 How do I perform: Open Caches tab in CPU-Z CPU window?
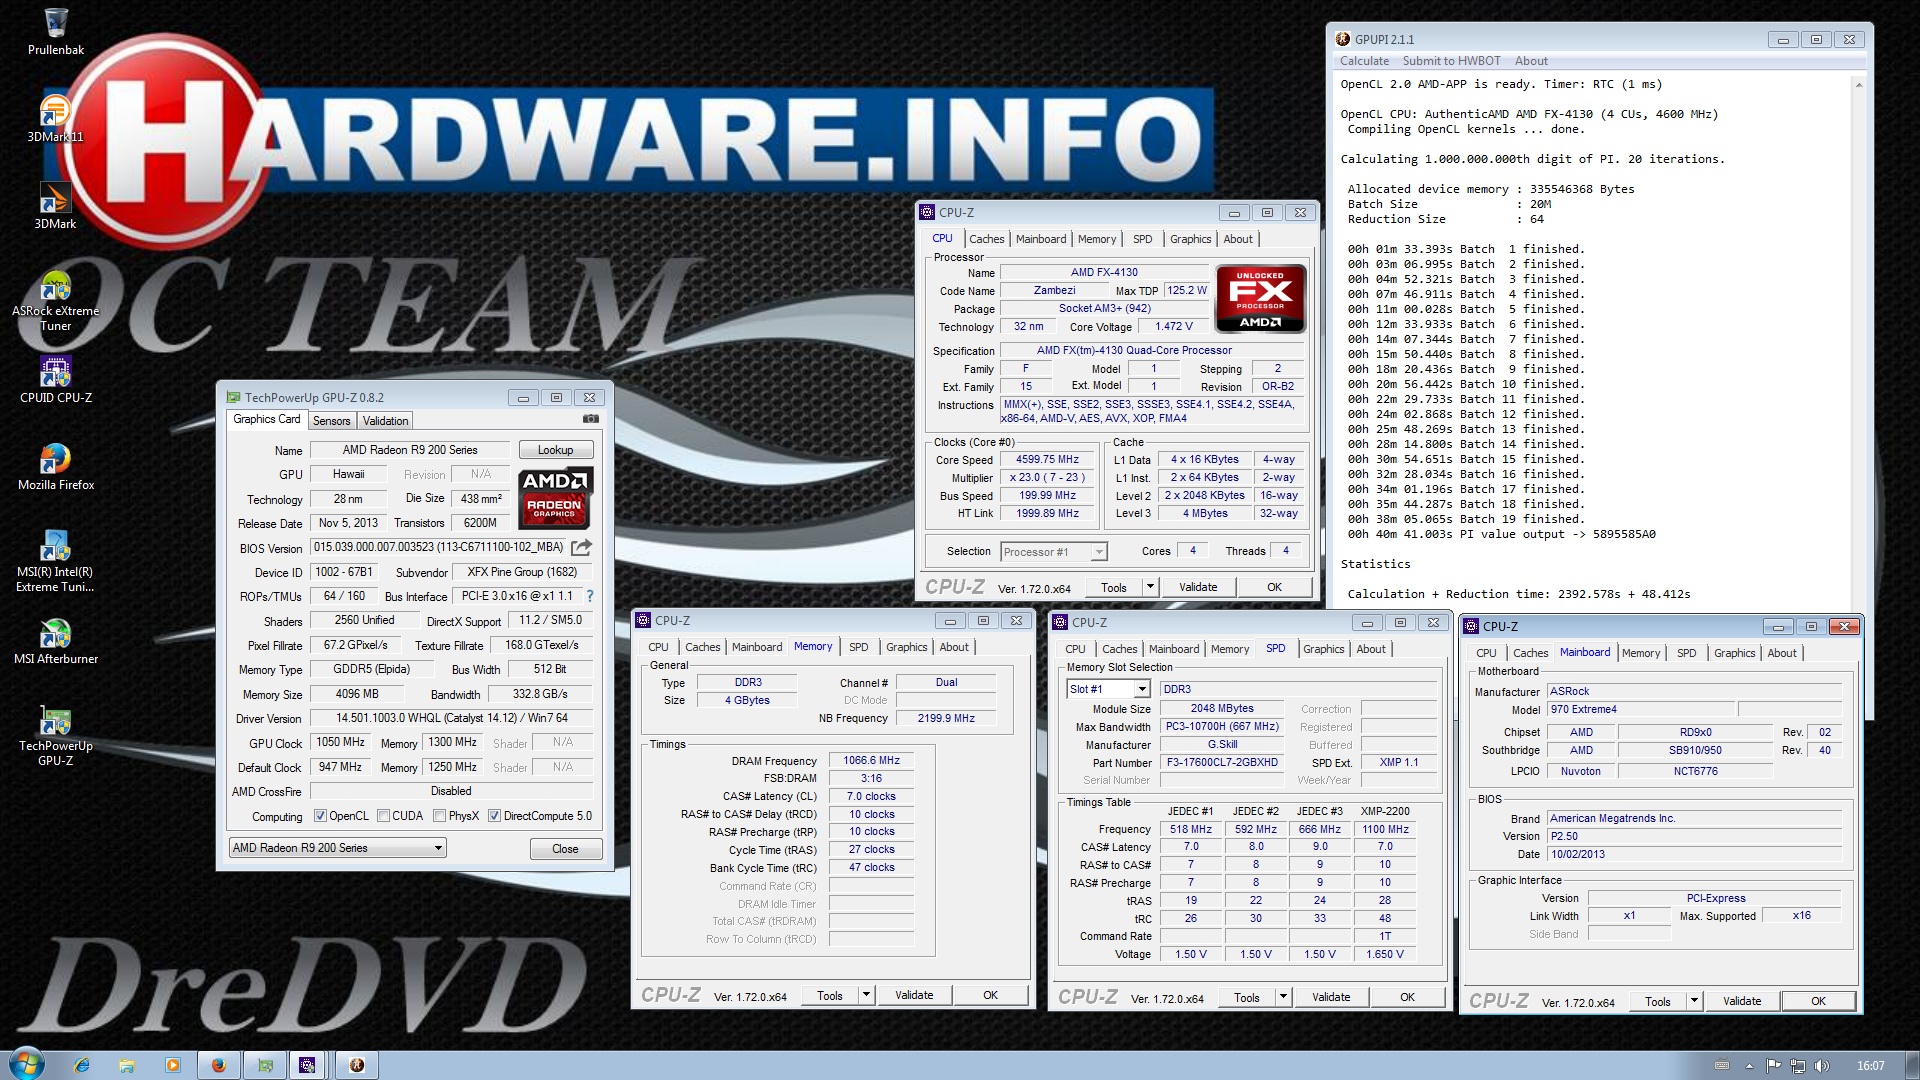(986, 239)
